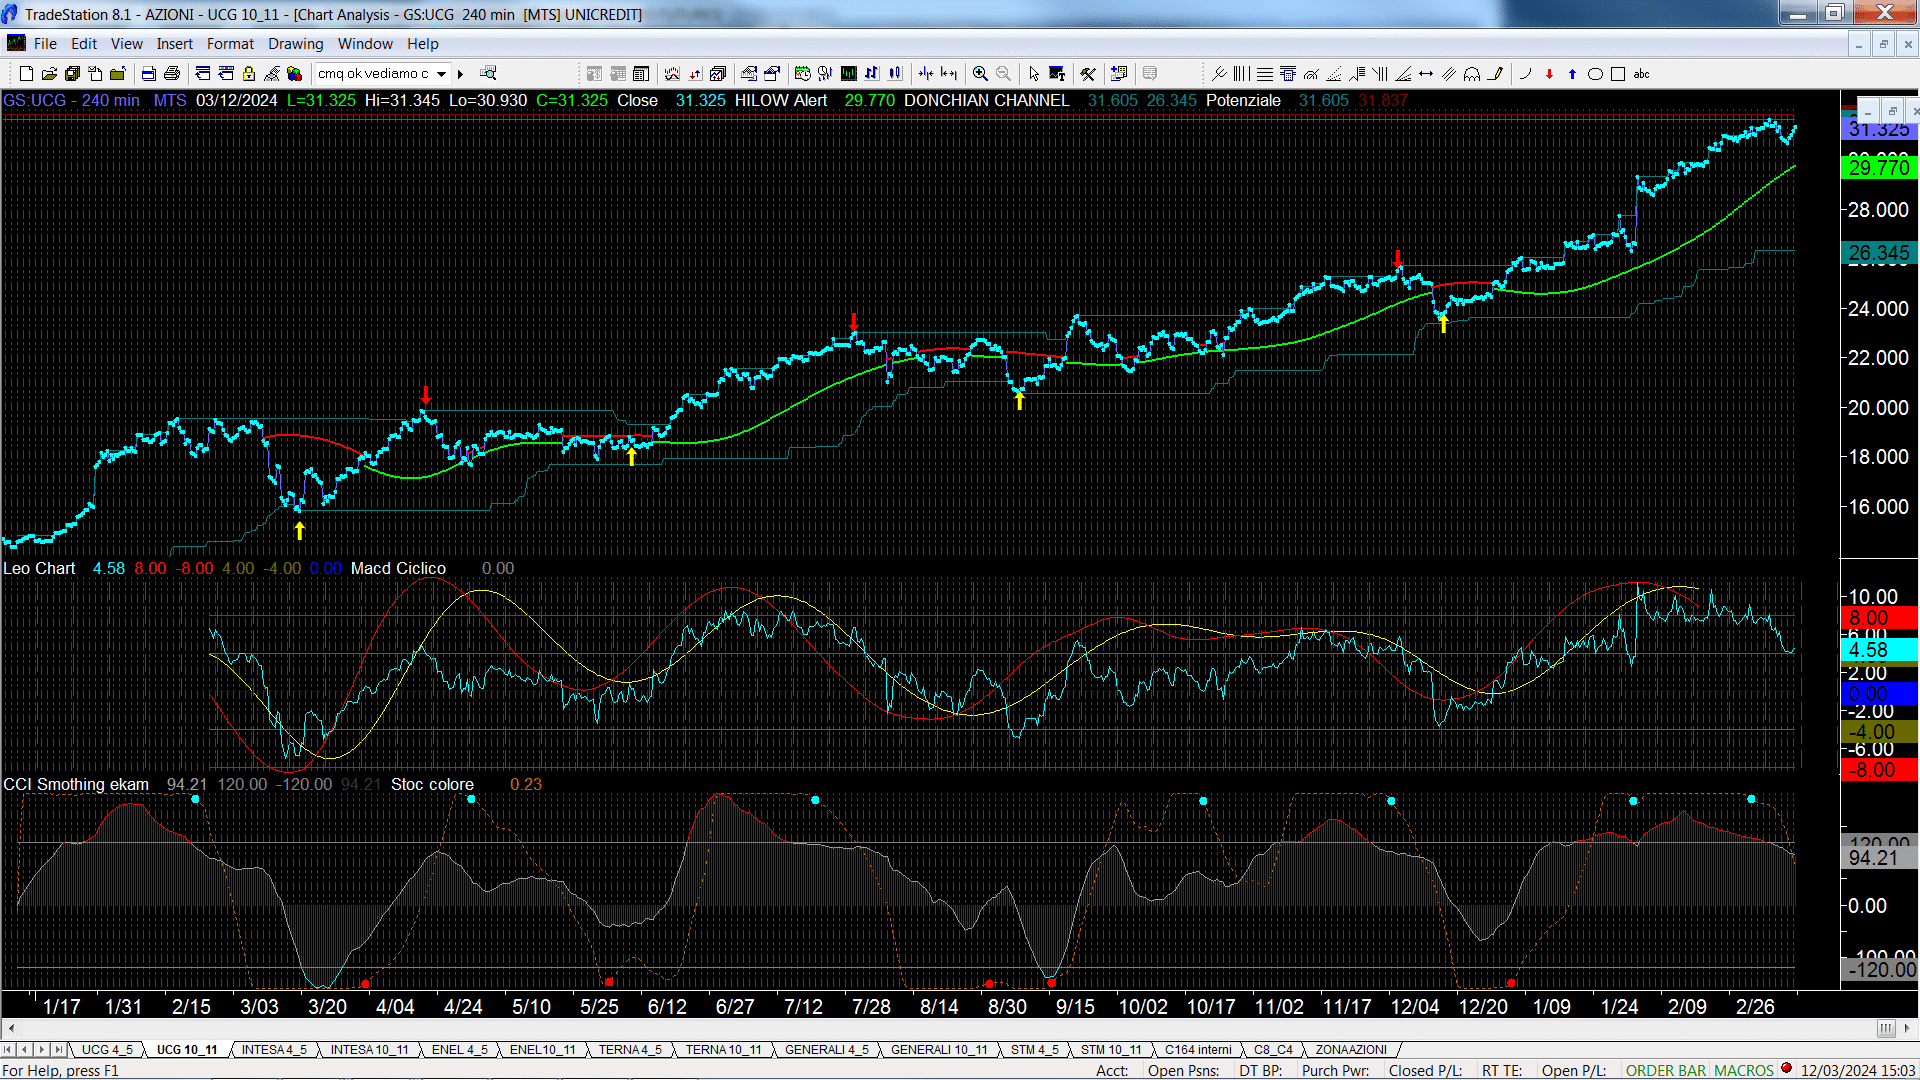The width and height of the screenshot is (1920, 1080).
Task: Open the Window menu
Action: (x=365, y=44)
